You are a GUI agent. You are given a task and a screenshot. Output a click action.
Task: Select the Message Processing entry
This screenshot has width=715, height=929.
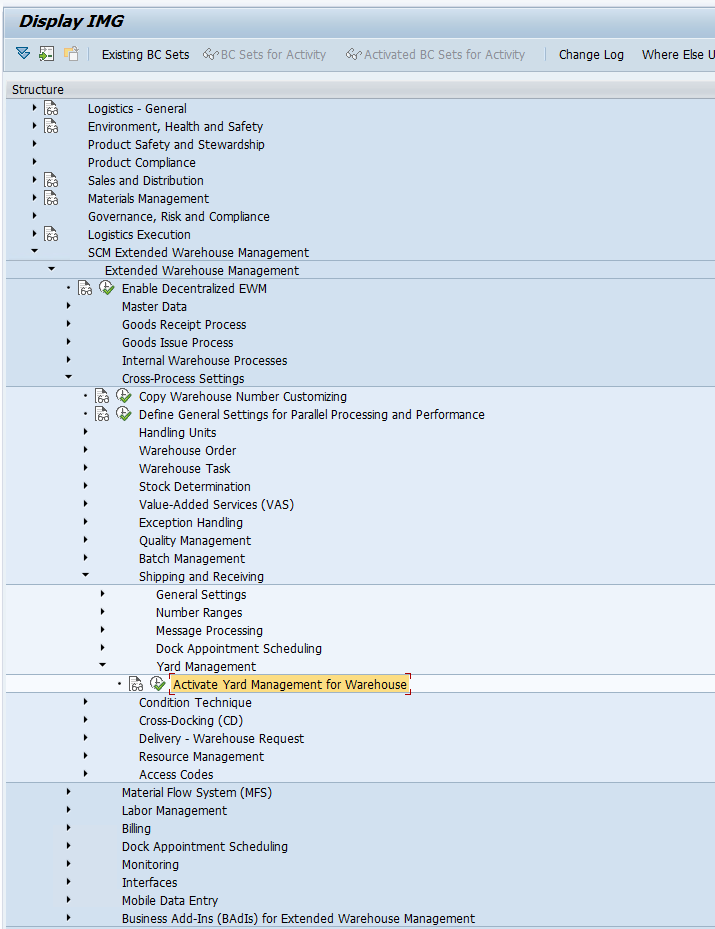[x=209, y=630]
